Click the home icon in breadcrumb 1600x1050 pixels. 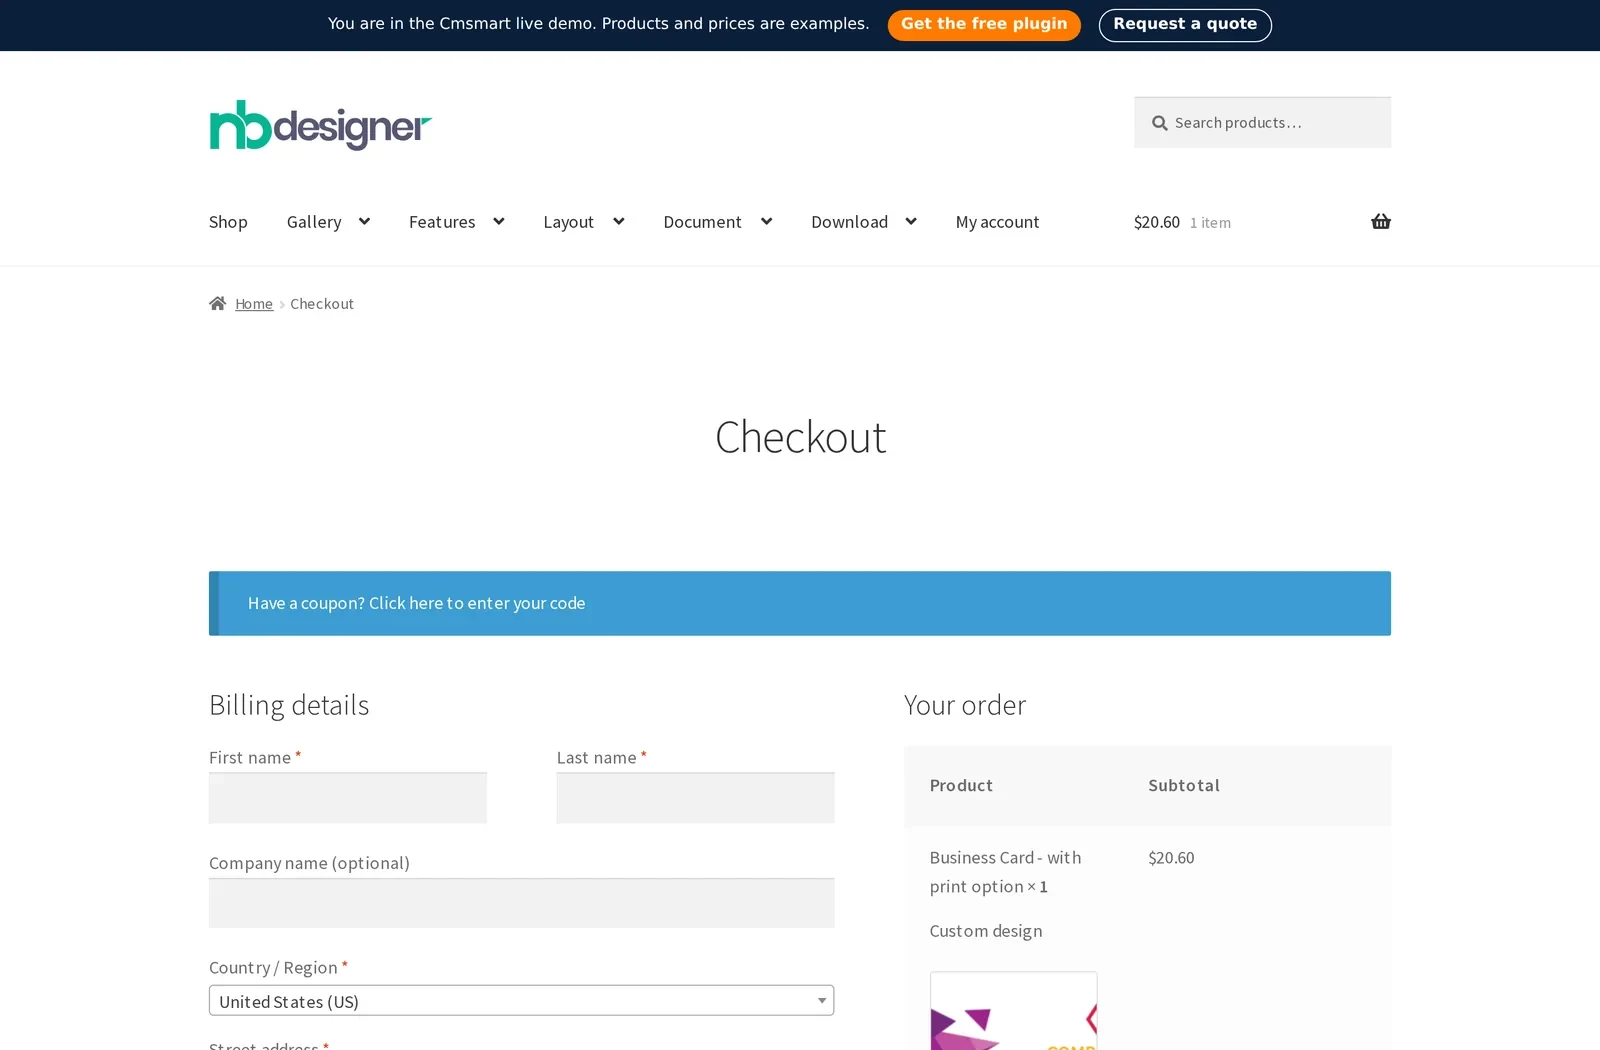[x=217, y=303]
